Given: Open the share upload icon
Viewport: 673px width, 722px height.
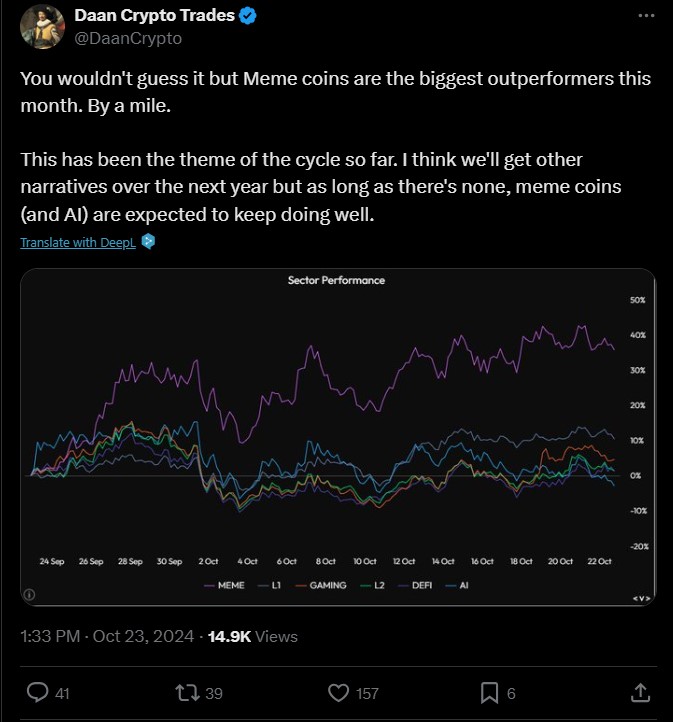Looking at the screenshot, I should 640,693.
